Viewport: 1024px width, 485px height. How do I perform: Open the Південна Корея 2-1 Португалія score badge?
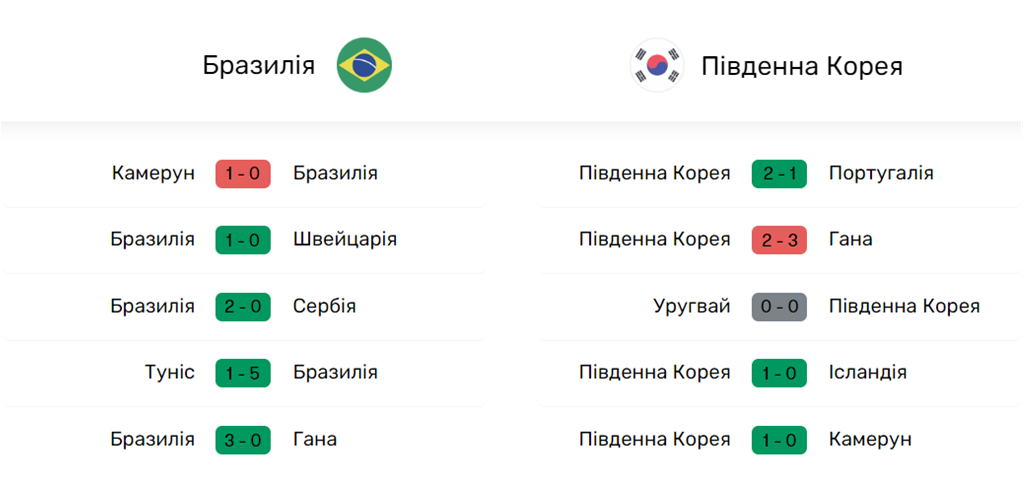(x=779, y=174)
